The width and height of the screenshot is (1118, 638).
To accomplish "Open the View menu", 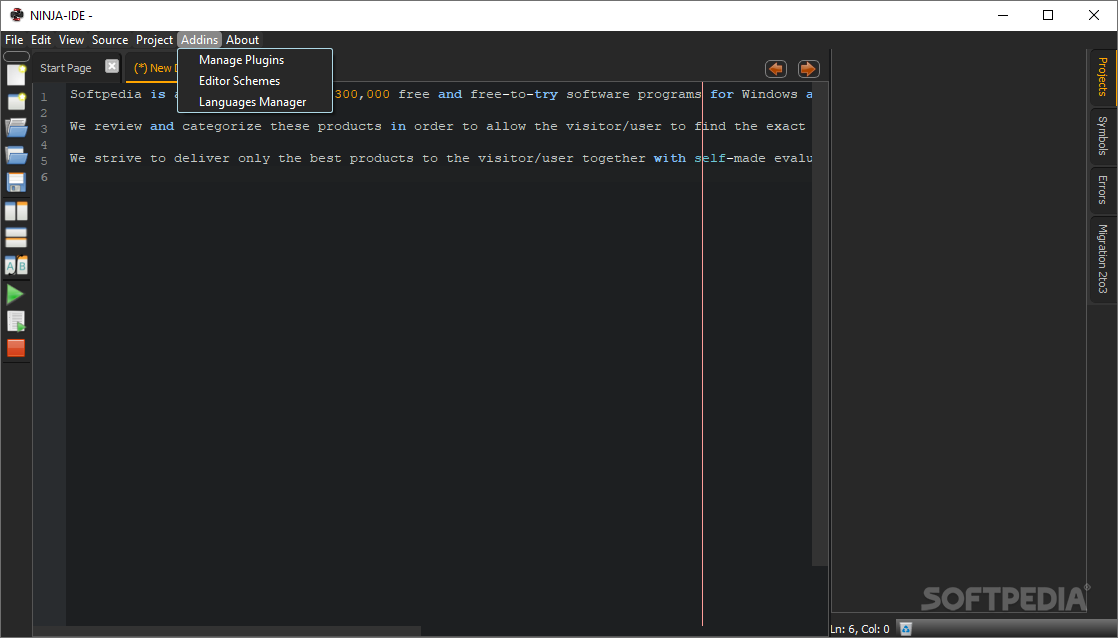I will [71, 40].
